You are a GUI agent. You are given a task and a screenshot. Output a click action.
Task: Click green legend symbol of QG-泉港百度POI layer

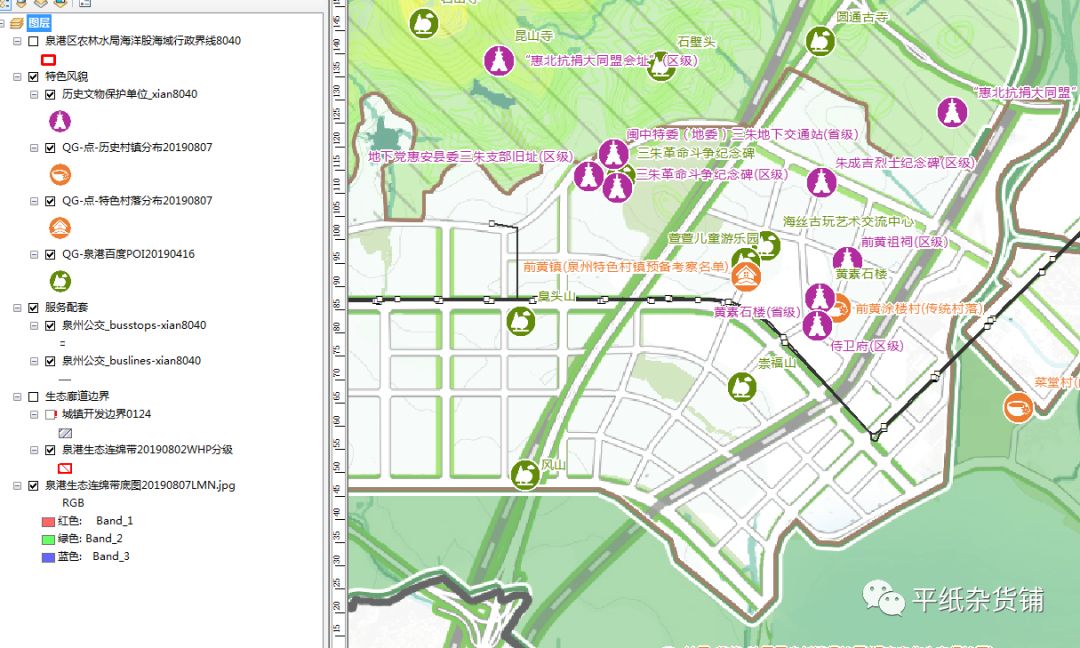tap(60, 281)
